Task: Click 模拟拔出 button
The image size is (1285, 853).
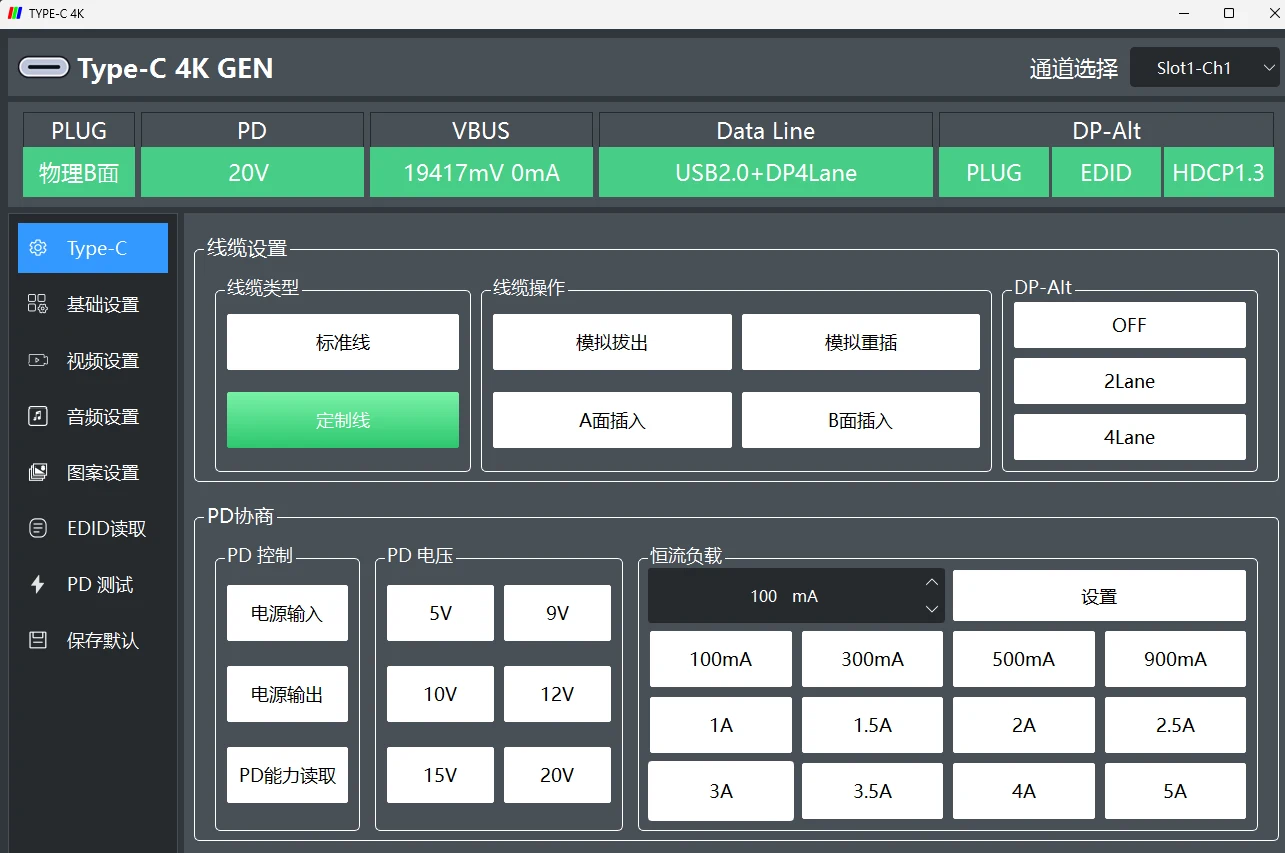Action: tap(612, 342)
